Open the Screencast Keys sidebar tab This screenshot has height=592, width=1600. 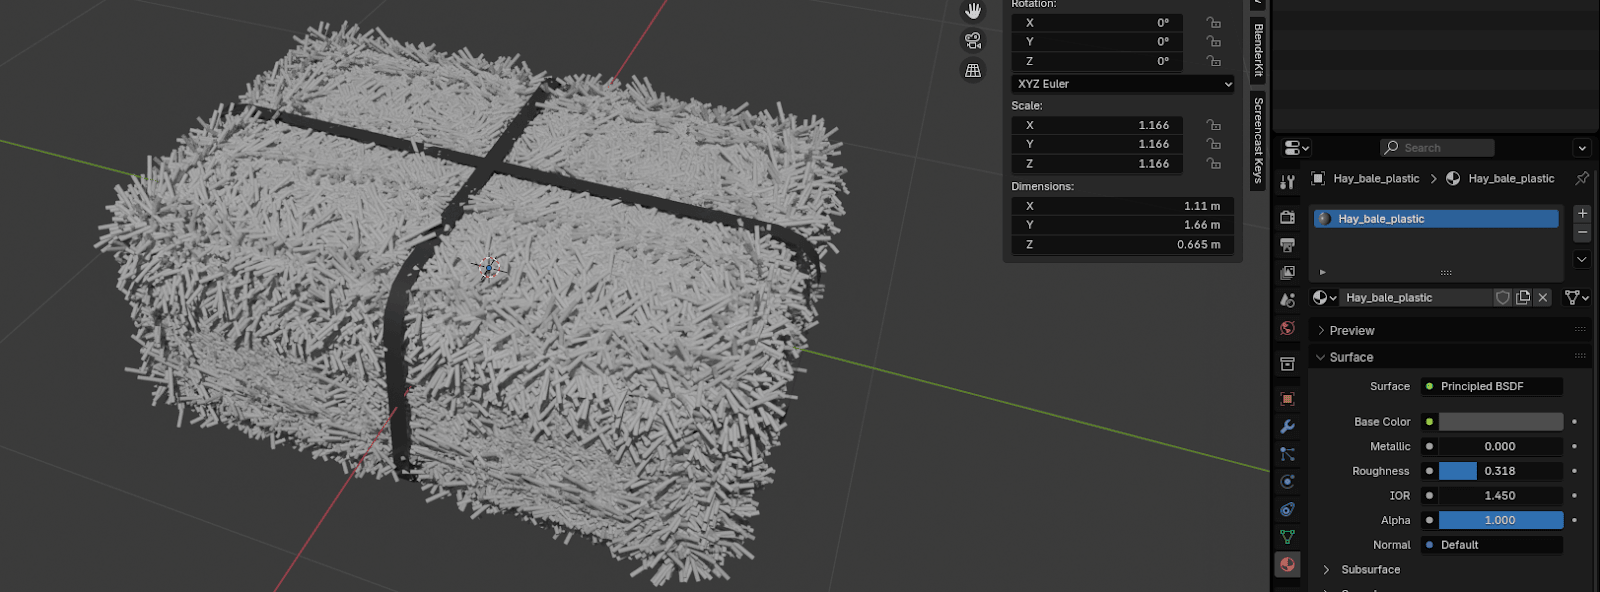pos(1258,140)
